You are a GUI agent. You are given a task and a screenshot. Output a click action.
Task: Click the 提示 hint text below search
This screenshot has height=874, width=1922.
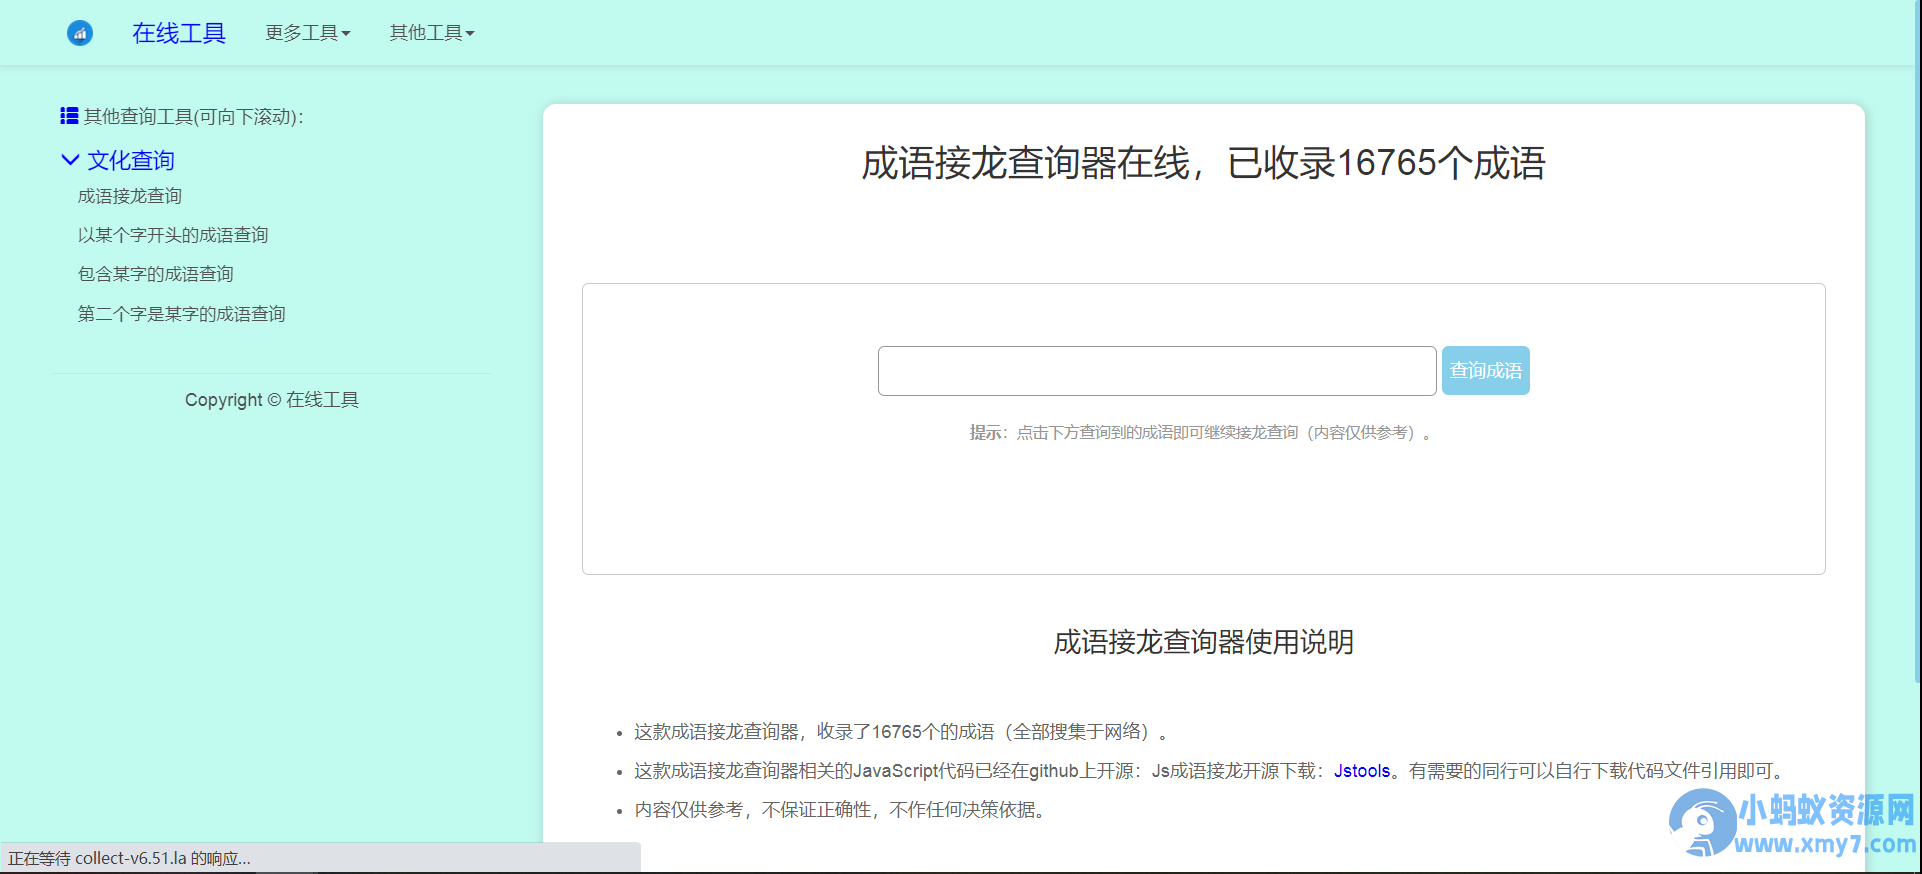(1200, 433)
